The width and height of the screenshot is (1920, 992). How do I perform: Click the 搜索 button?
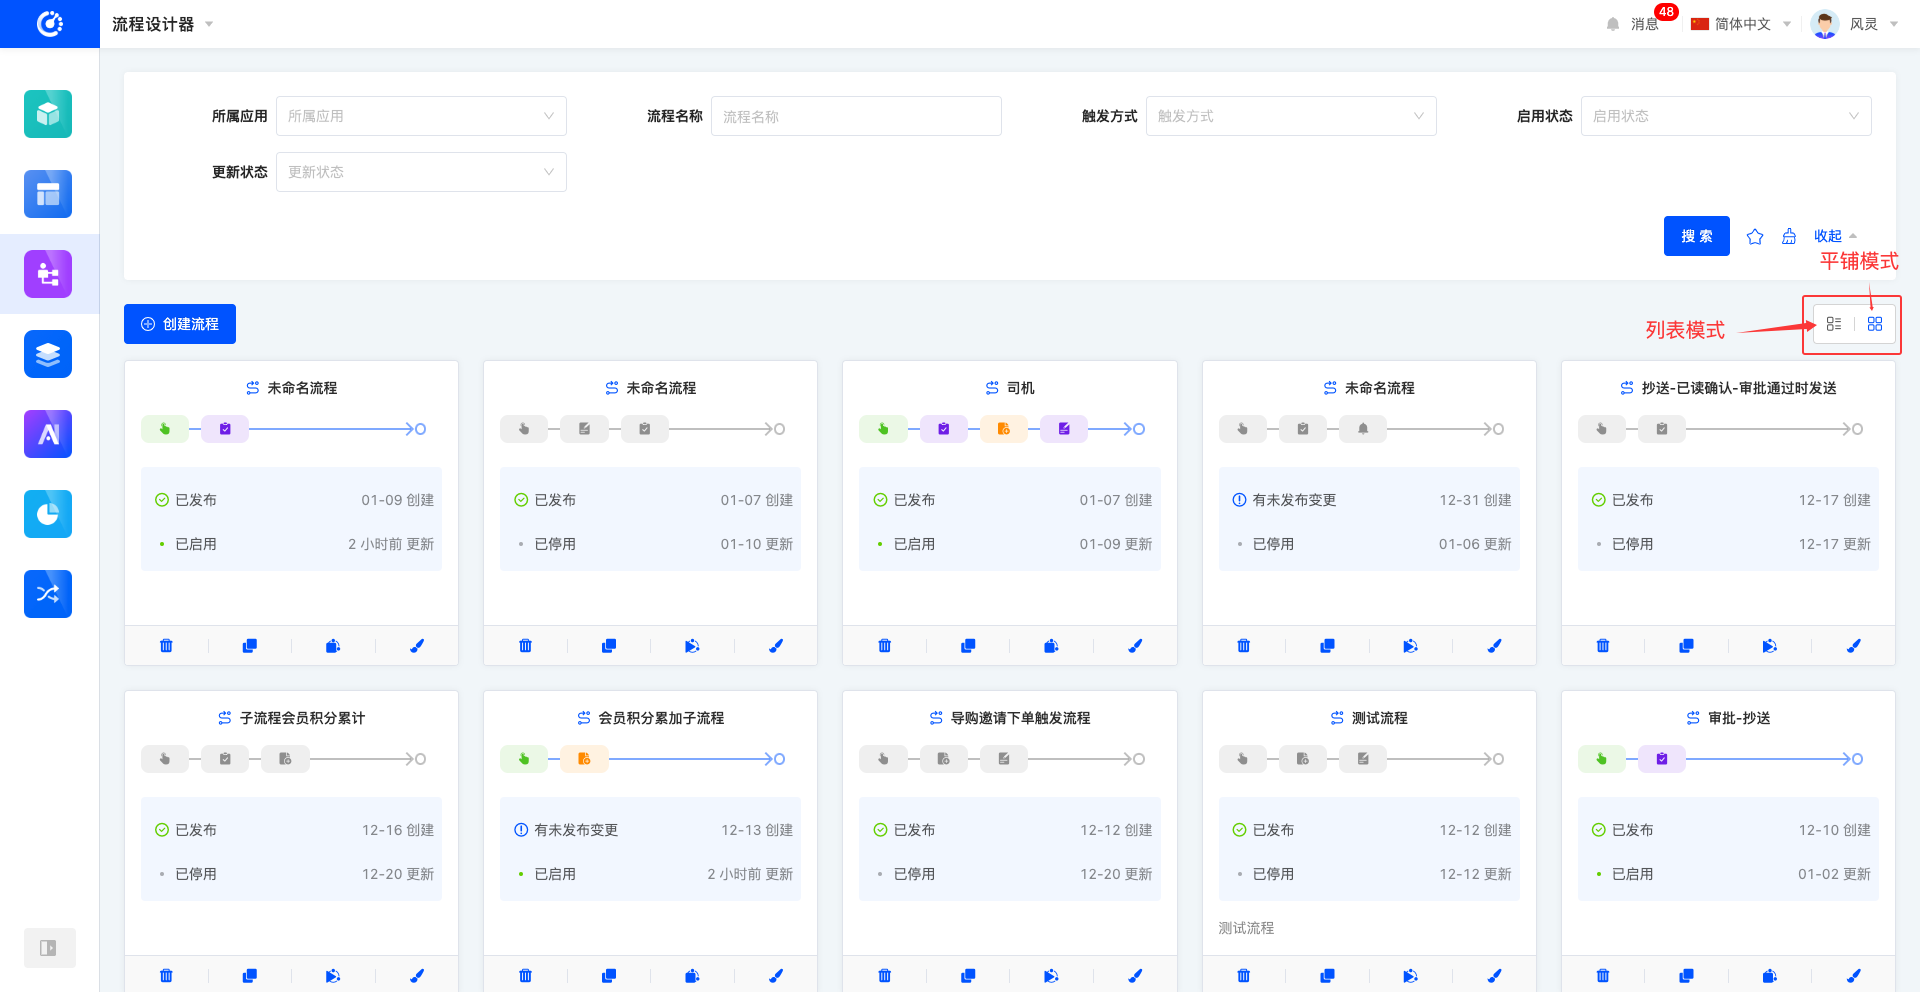click(x=1696, y=236)
